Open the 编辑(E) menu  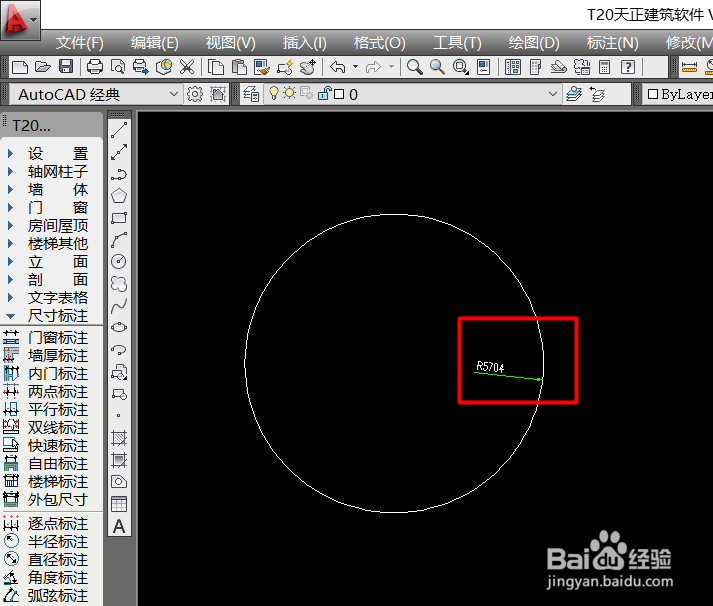click(x=155, y=43)
